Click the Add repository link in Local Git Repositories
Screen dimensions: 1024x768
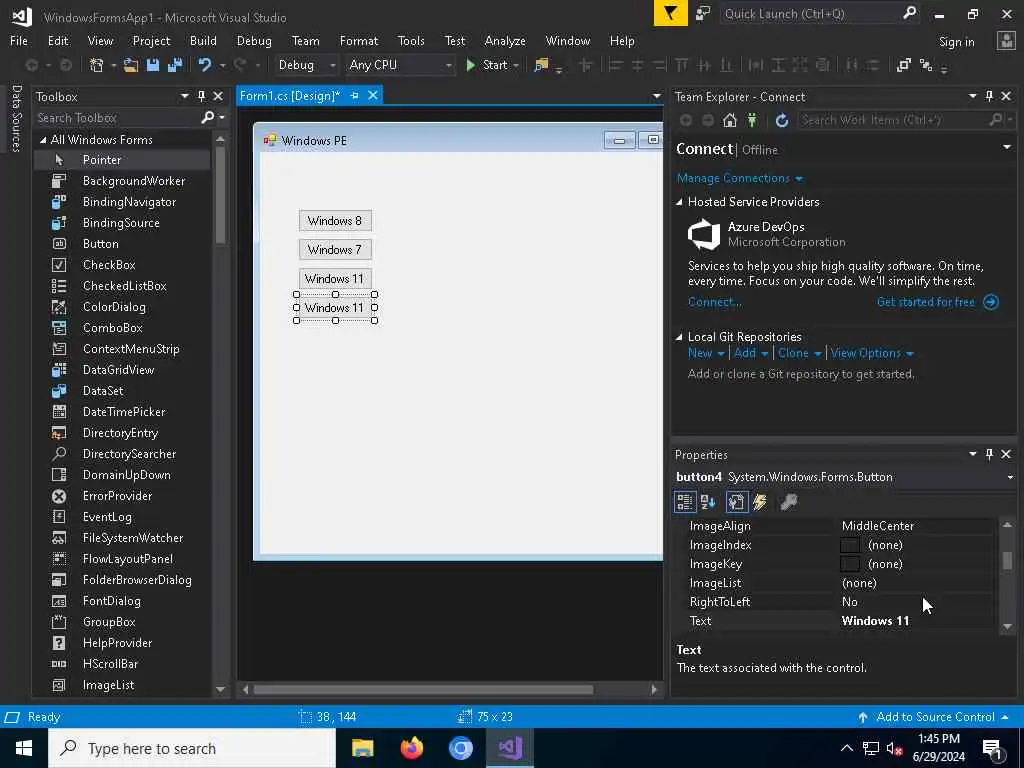tap(744, 353)
